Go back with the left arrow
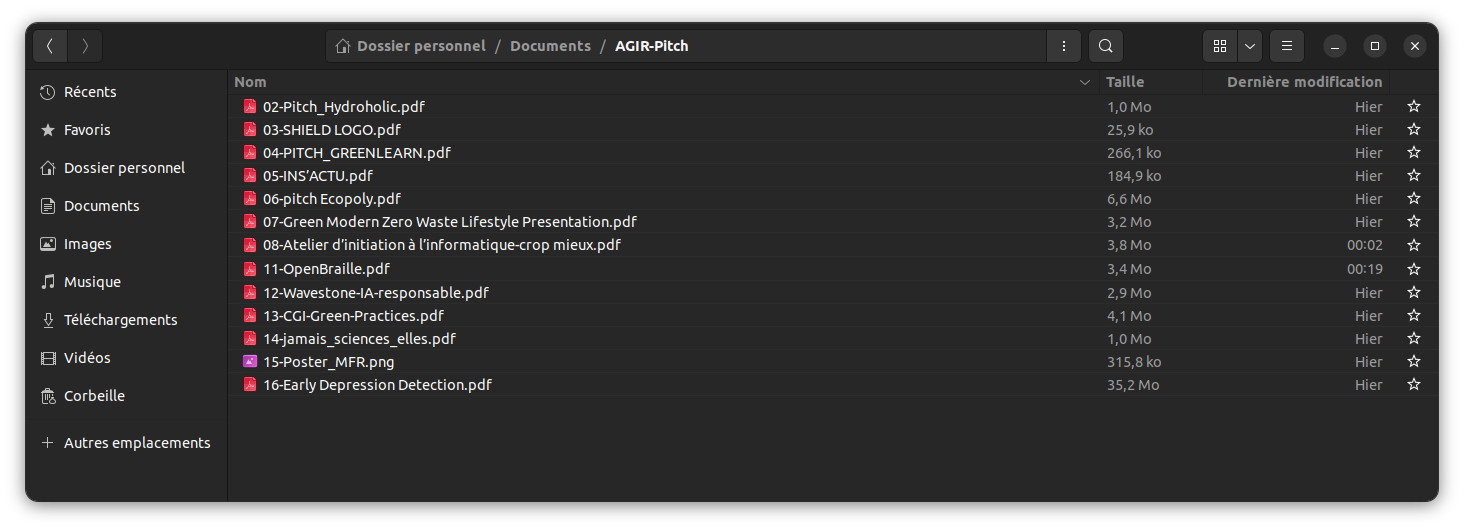This screenshot has width=1464, height=530. (x=50, y=46)
